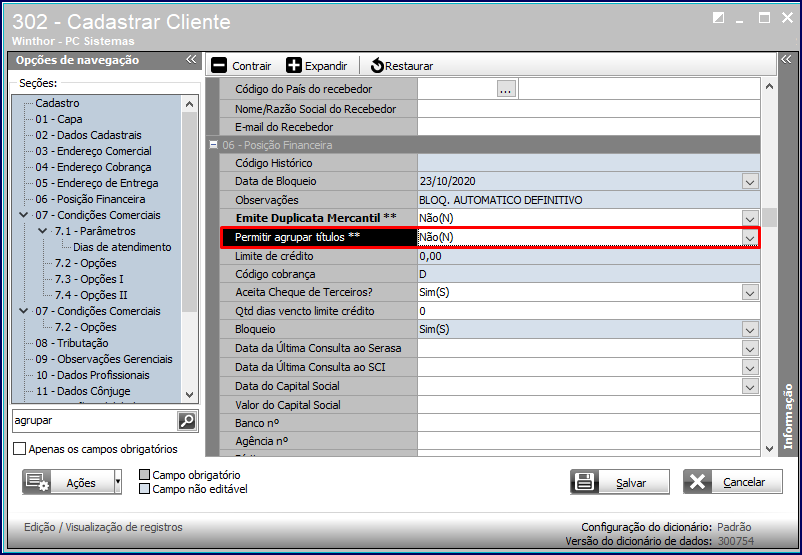Click the search magnifier icon
Viewport: 802px width, 555px height.
click(x=187, y=421)
